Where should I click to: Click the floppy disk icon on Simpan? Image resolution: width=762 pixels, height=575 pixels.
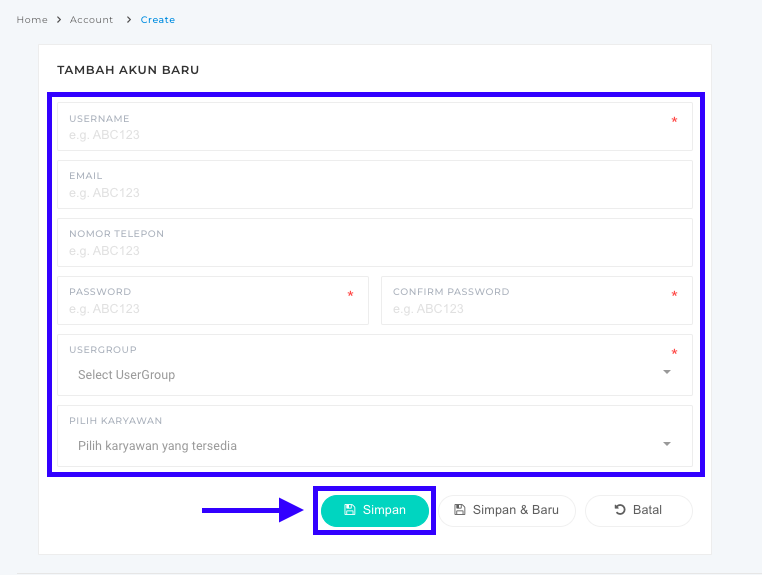click(350, 510)
